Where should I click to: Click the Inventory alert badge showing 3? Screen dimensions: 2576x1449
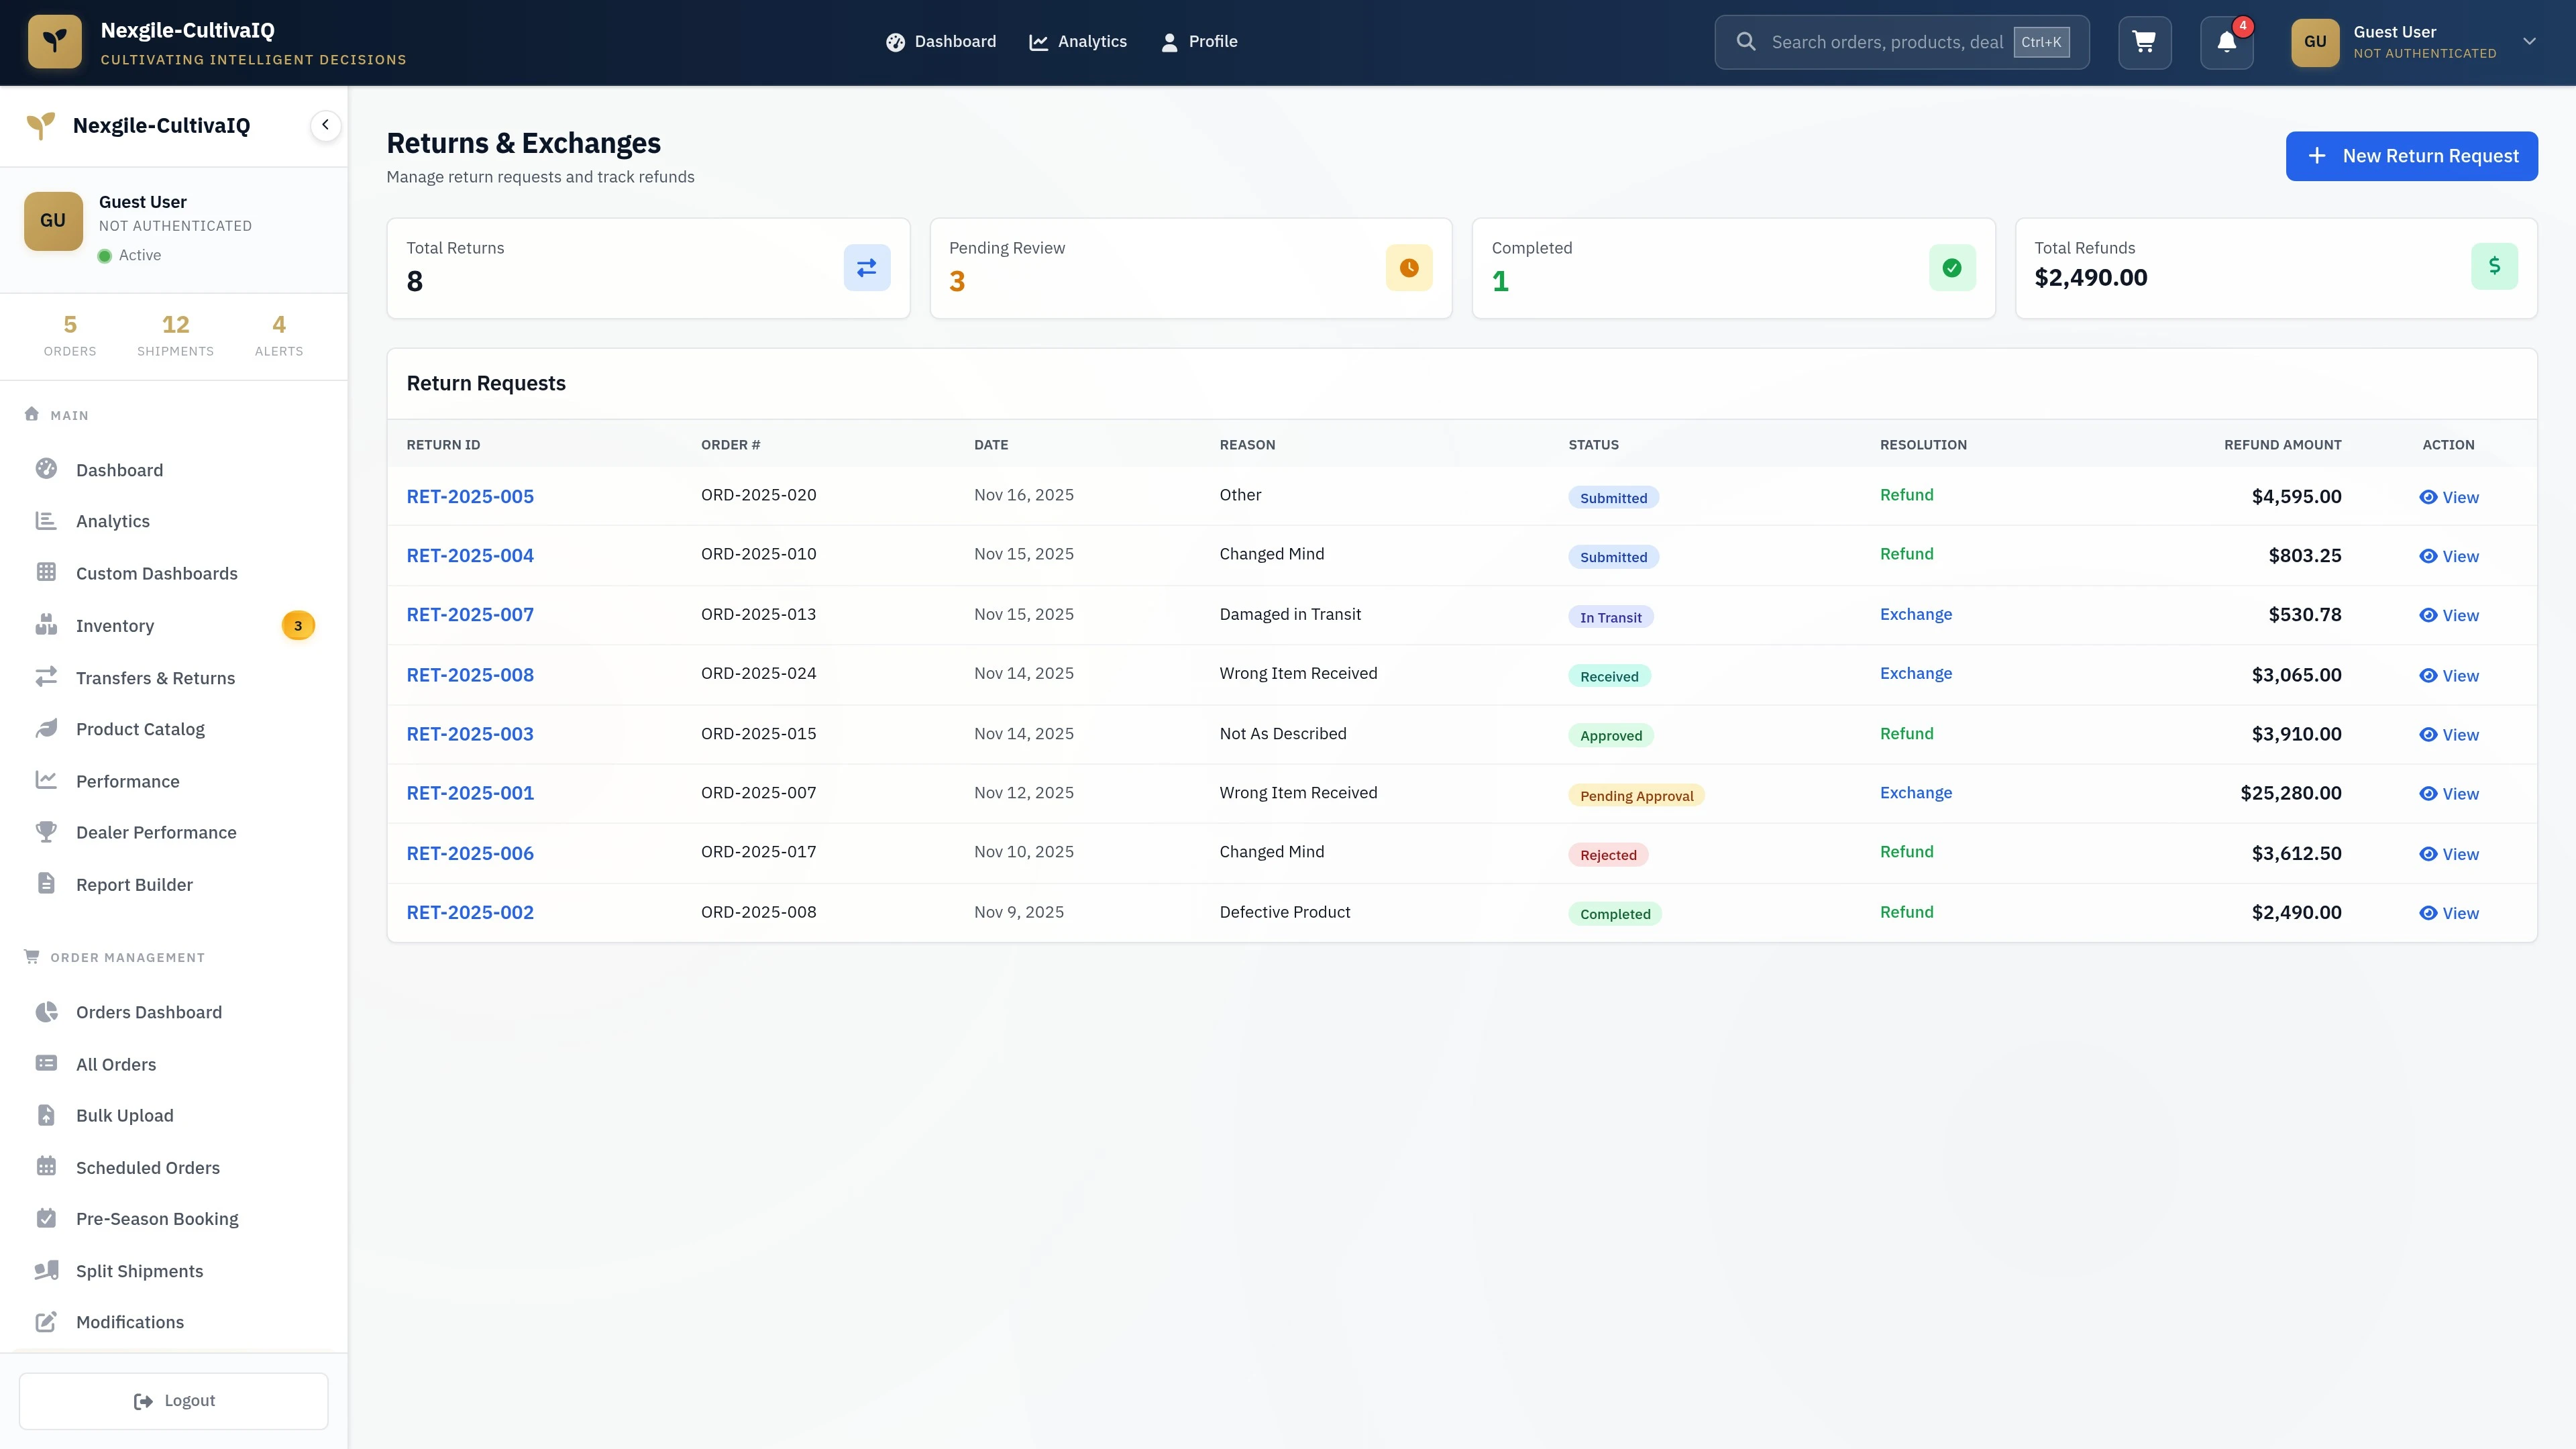[298, 625]
